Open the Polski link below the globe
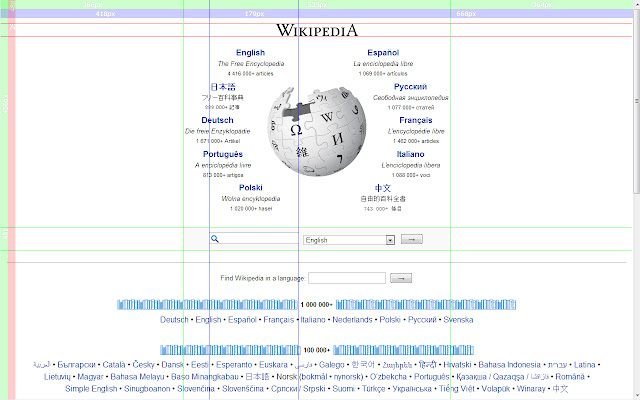640x400 pixels. tap(251, 187)
